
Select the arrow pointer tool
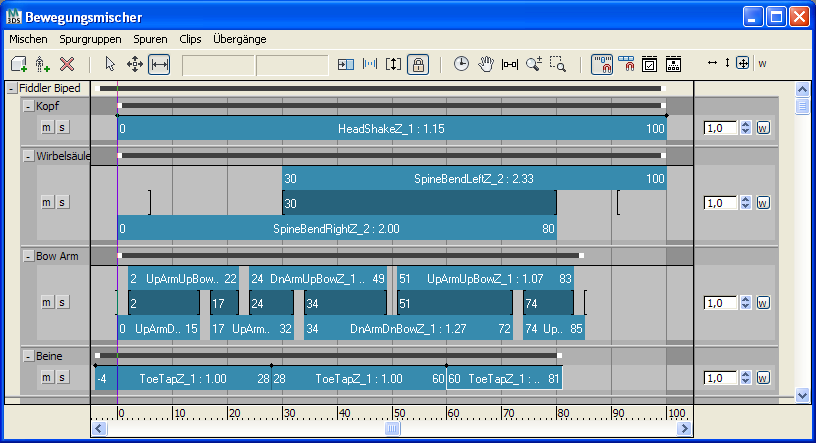point(110,65)
